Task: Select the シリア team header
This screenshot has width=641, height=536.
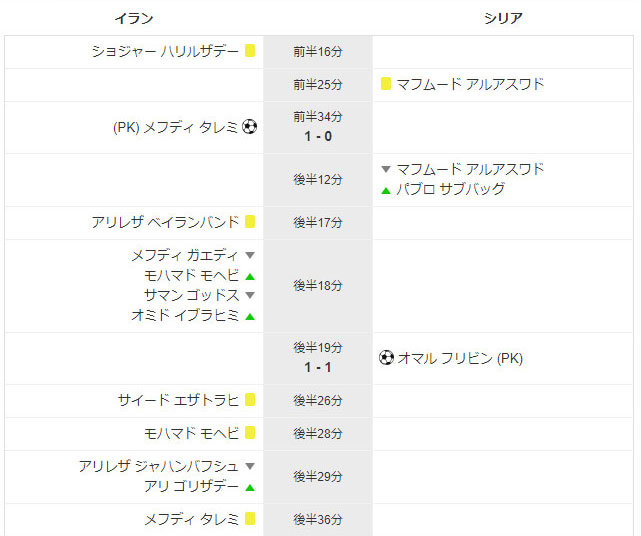Action: tap(503, 18)
